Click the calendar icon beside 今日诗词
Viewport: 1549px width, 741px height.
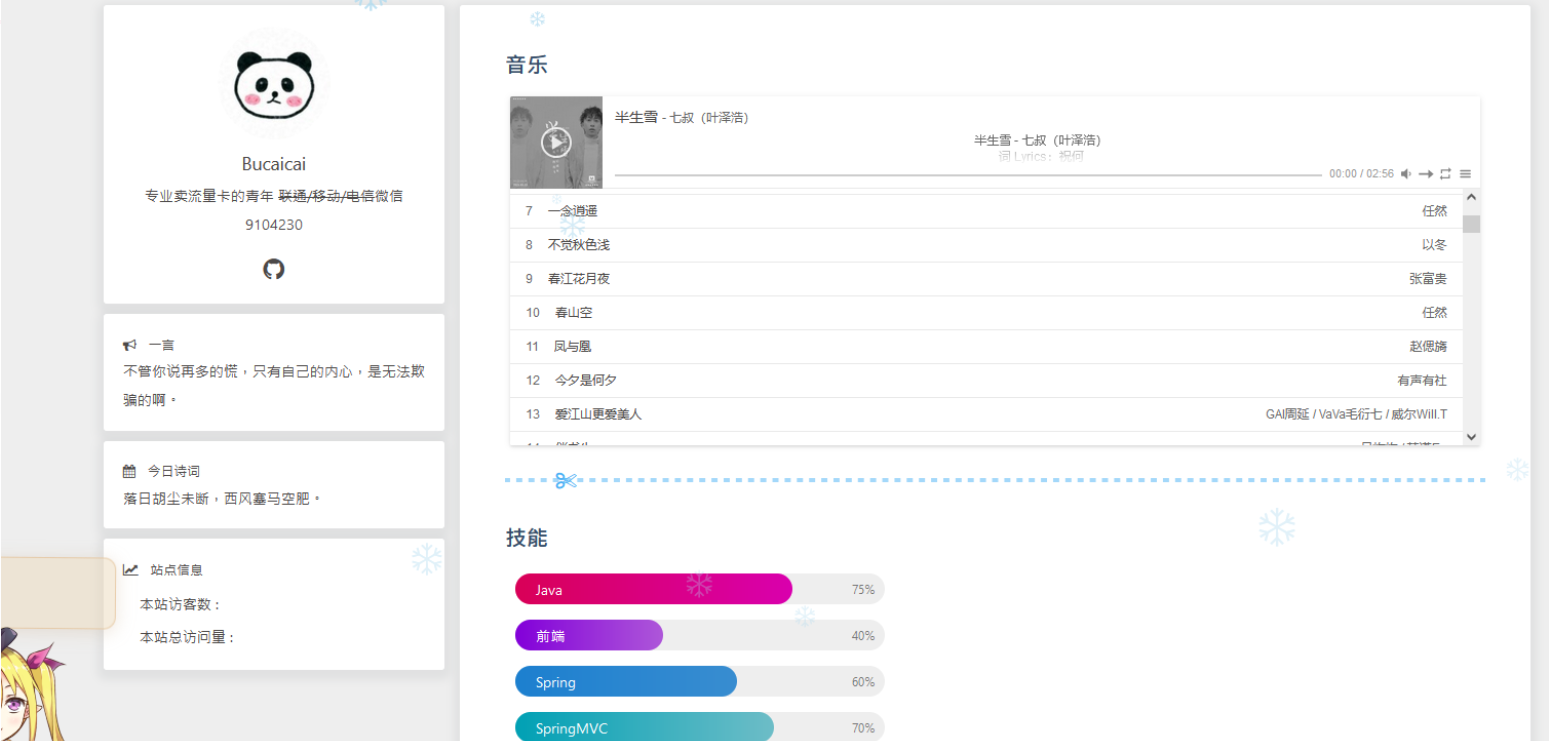pyautogui.click(x=130, y=471)
